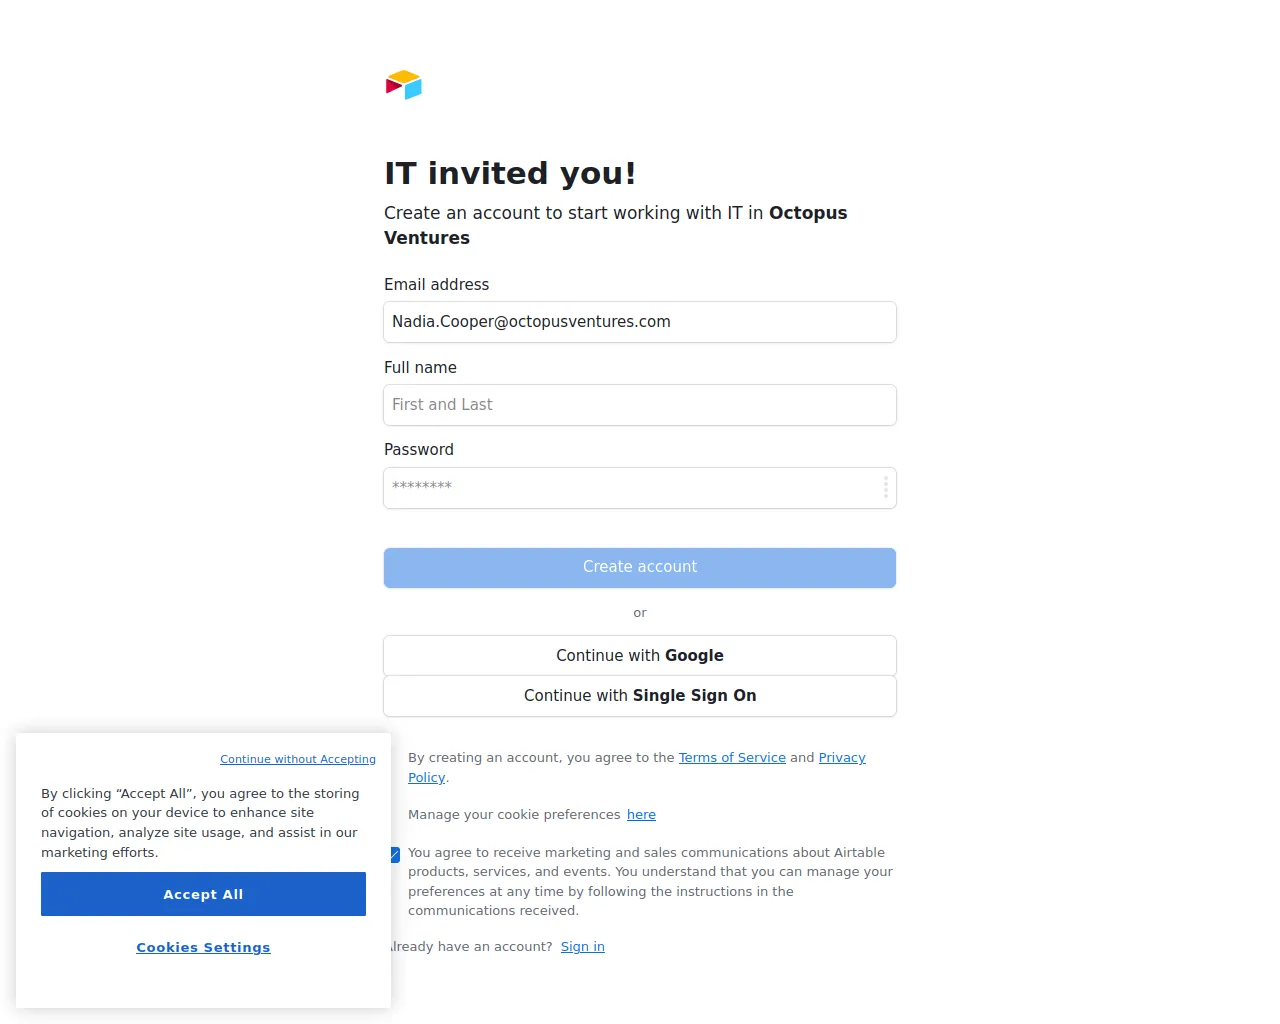Follow the Sign in link
1280x1024 pixels.
(583, 947)
